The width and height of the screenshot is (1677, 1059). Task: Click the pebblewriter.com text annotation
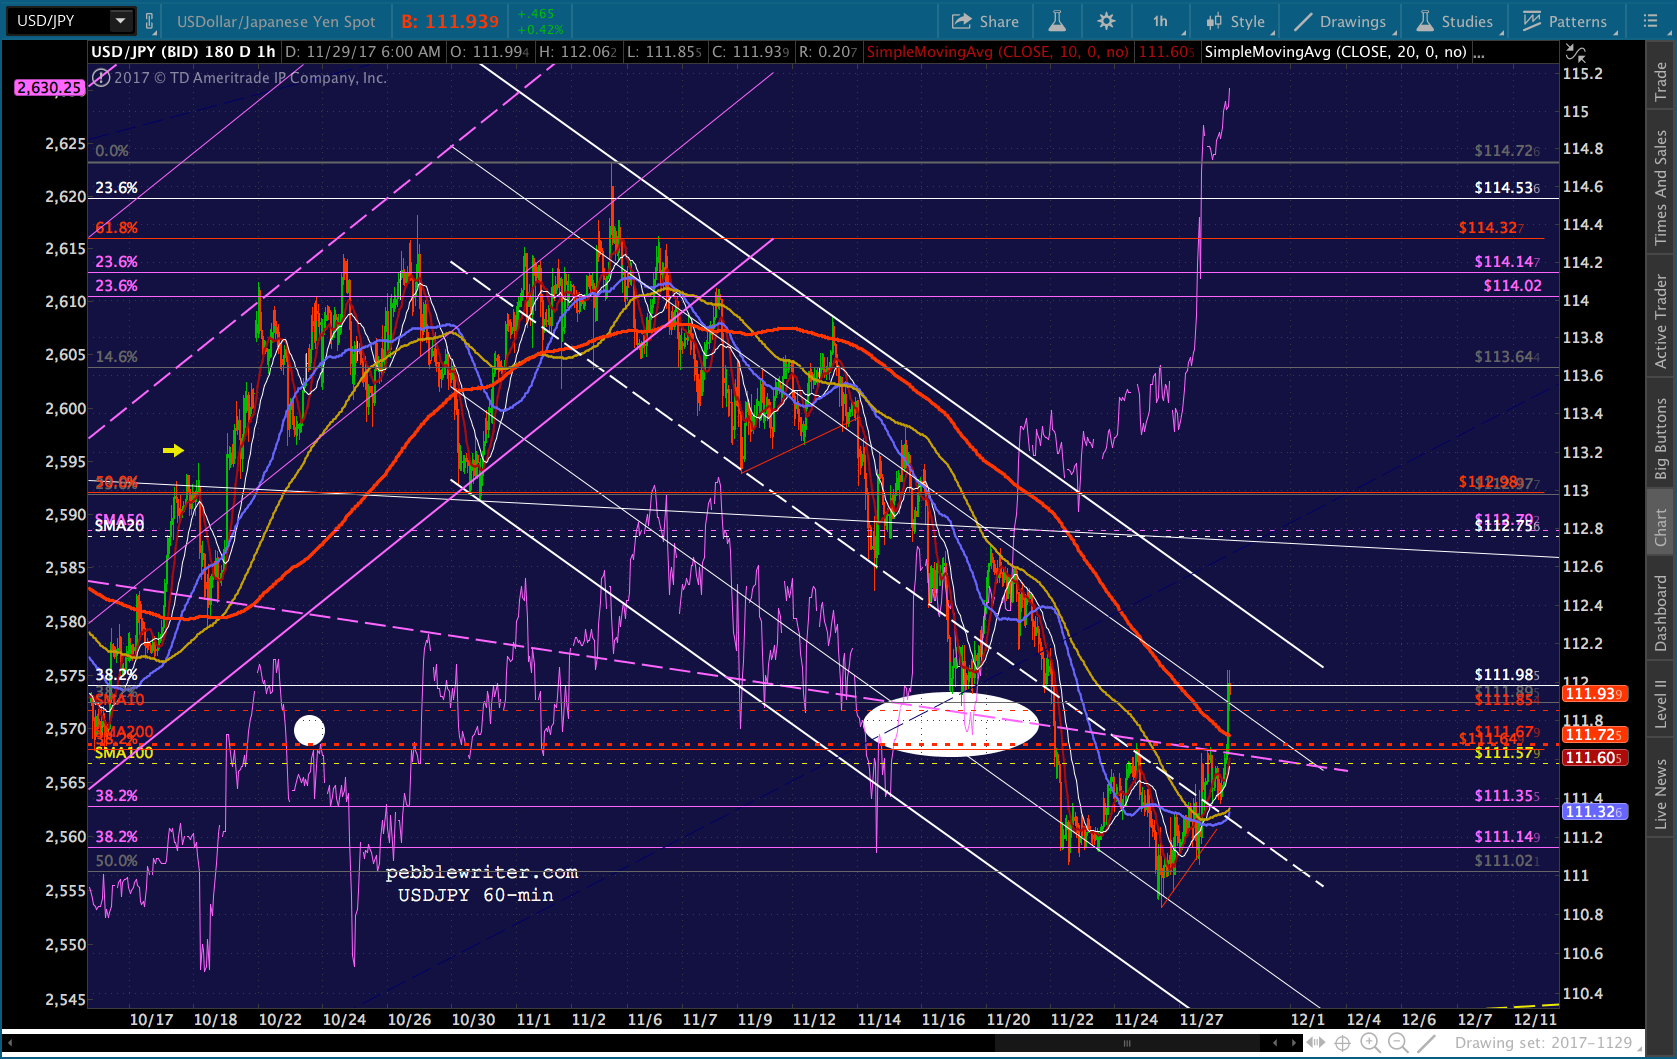coord(482,873)
